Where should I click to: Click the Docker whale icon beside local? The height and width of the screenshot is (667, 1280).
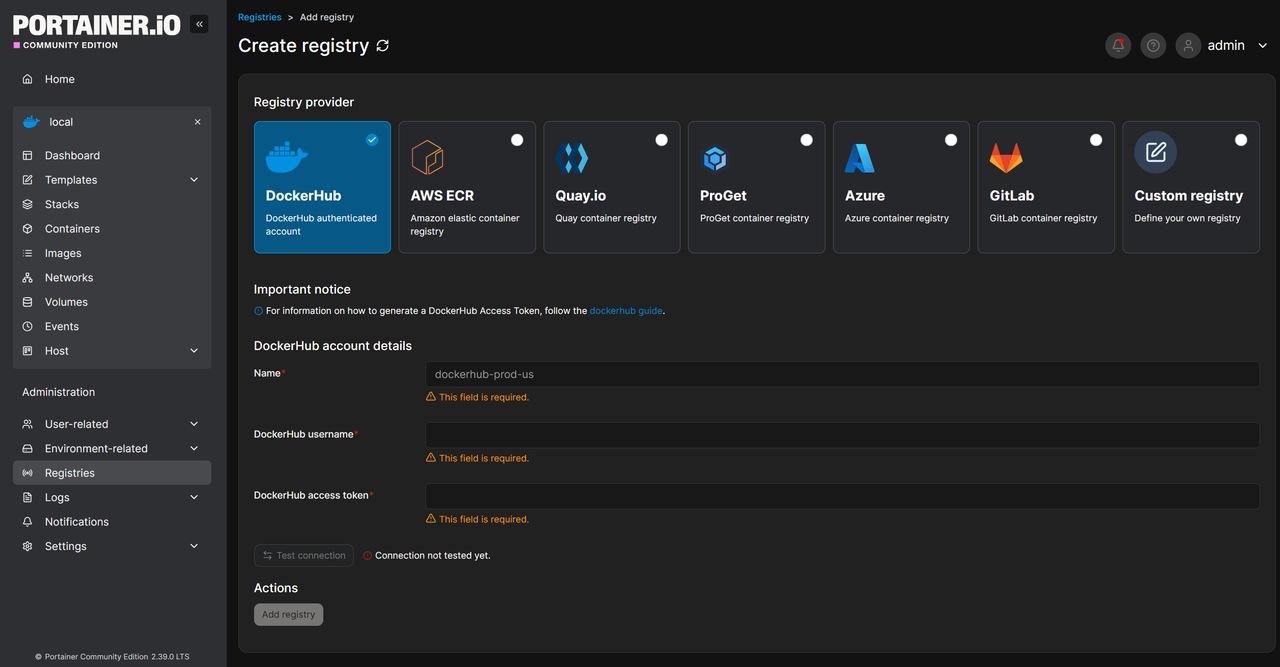click(x=31, y=122)
